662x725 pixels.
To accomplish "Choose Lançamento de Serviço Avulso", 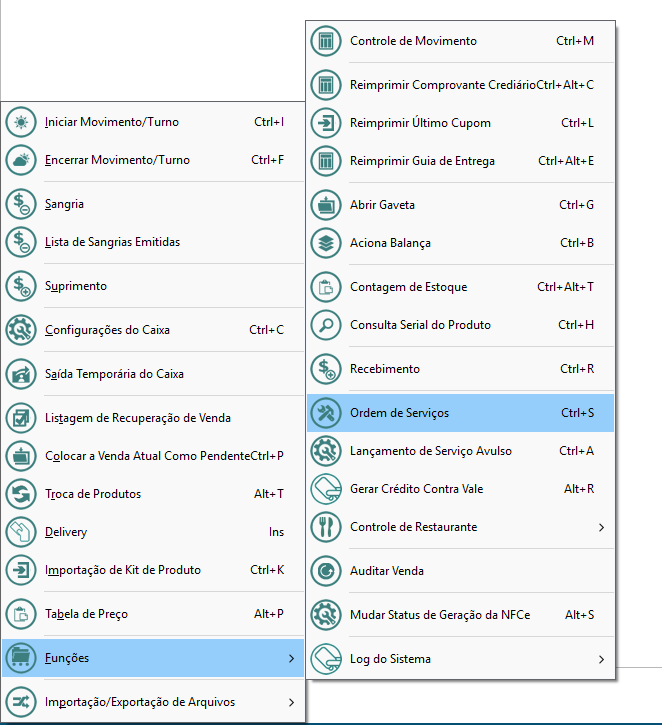I will click(430, 451).
